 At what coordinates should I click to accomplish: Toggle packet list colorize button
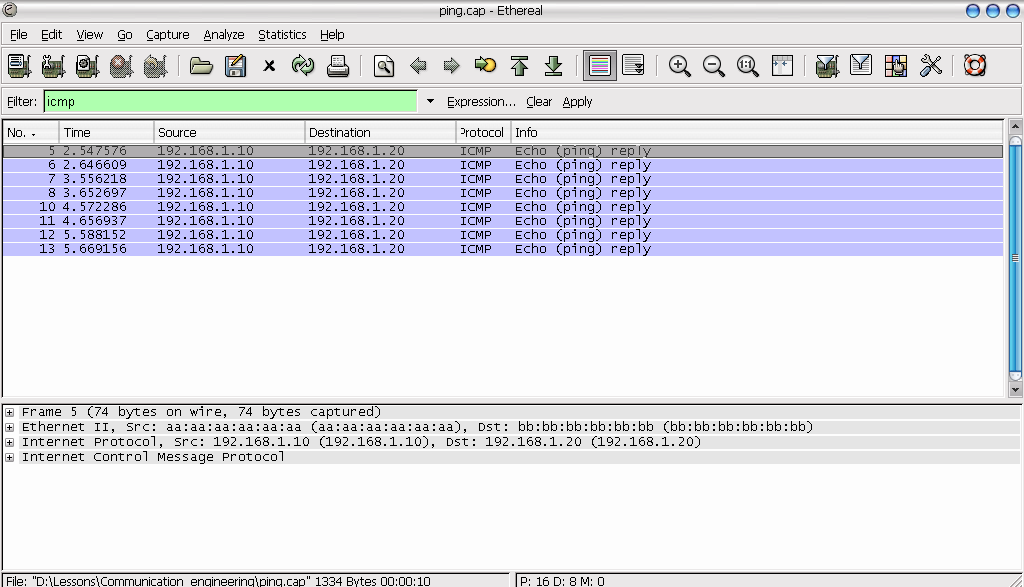600,65
